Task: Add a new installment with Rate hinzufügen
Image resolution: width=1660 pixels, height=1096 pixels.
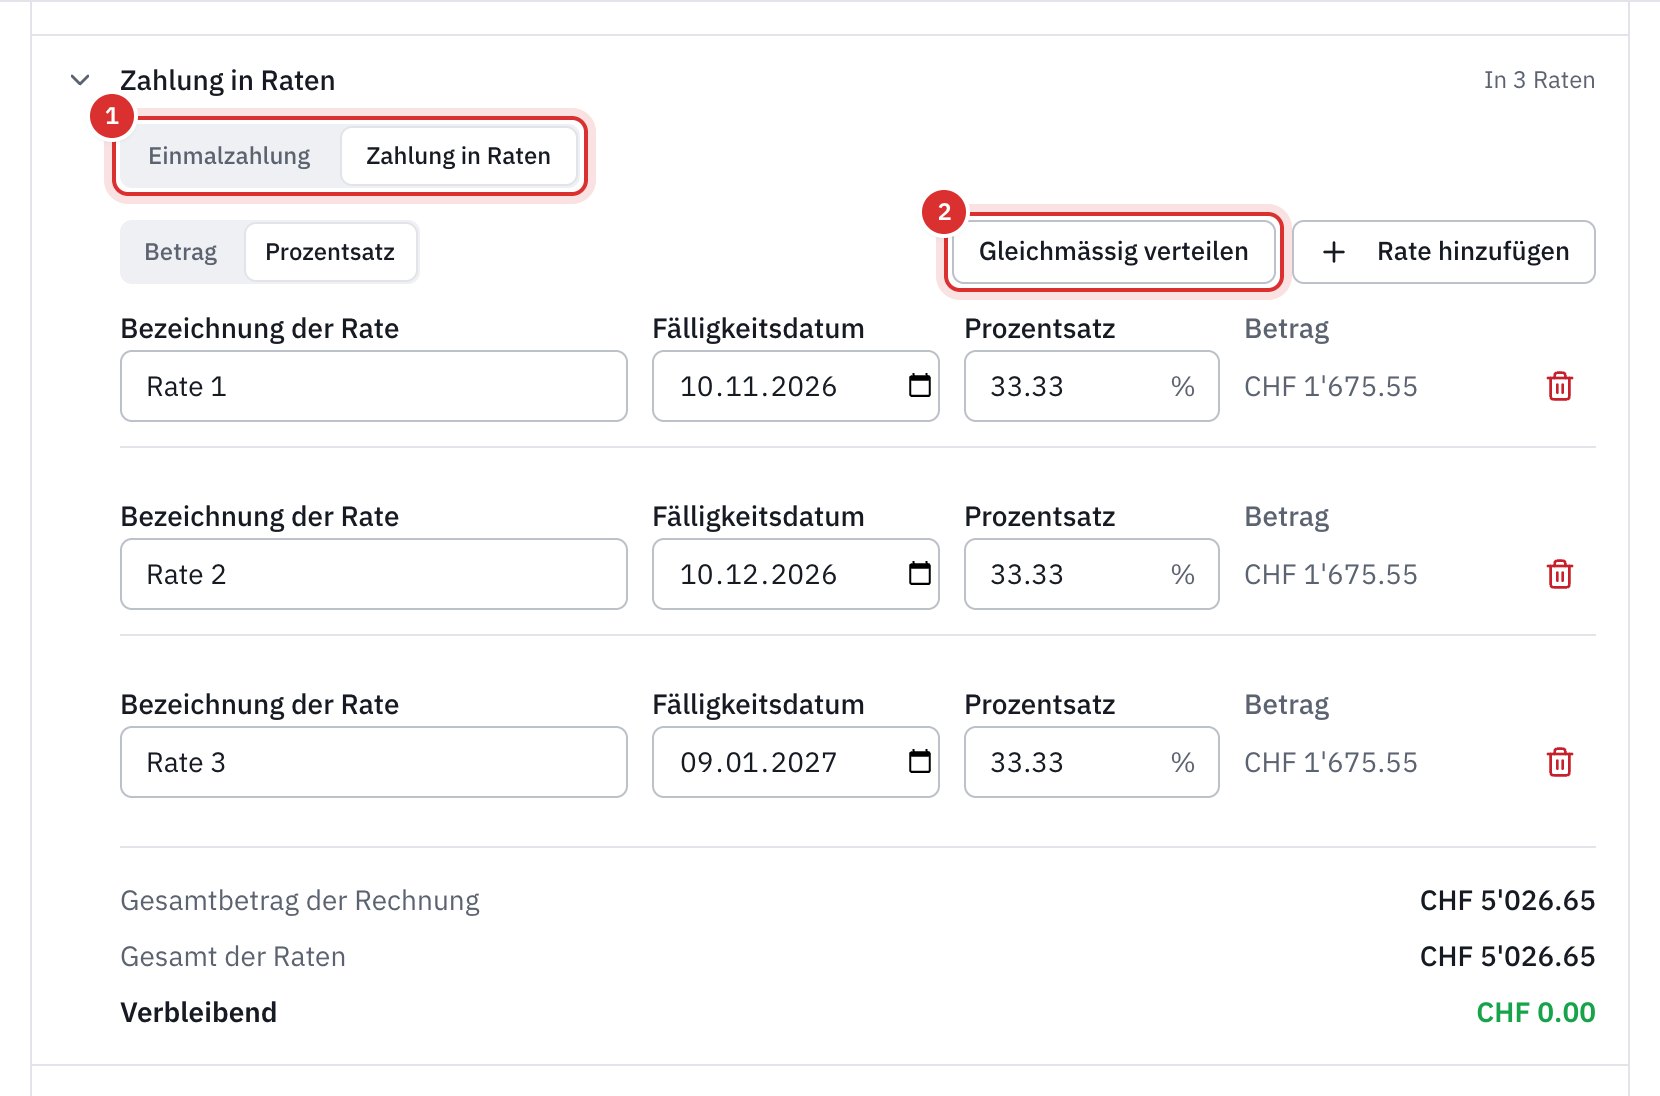Action: pyautogui.click(x=1443, y=252)
